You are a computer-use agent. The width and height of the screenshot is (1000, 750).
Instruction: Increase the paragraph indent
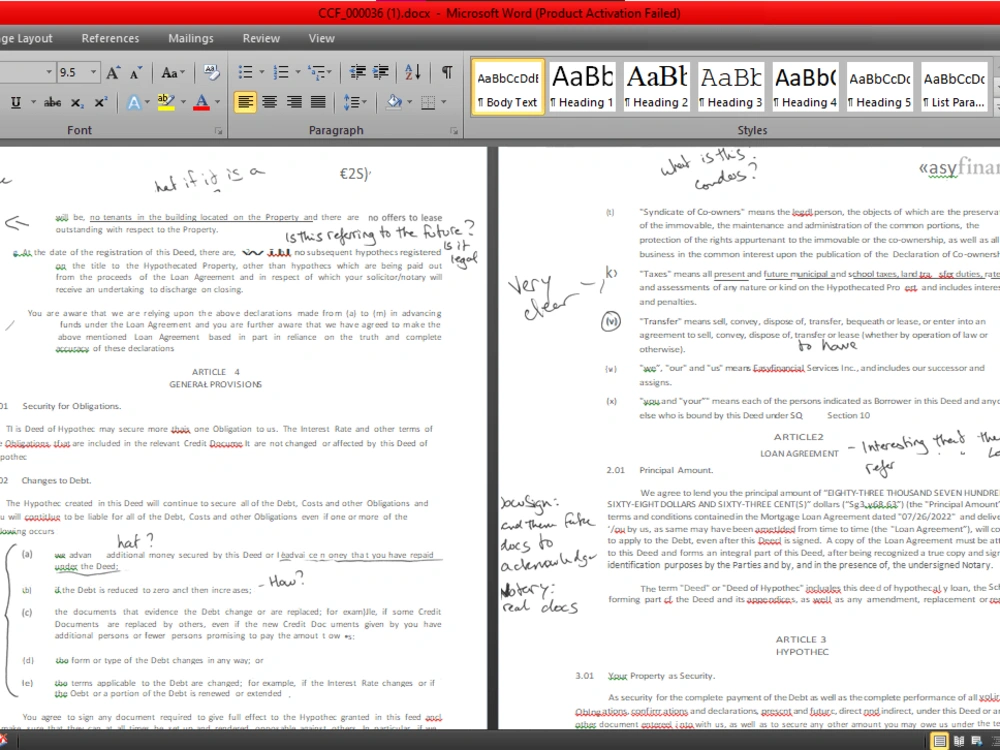point(381,72)
